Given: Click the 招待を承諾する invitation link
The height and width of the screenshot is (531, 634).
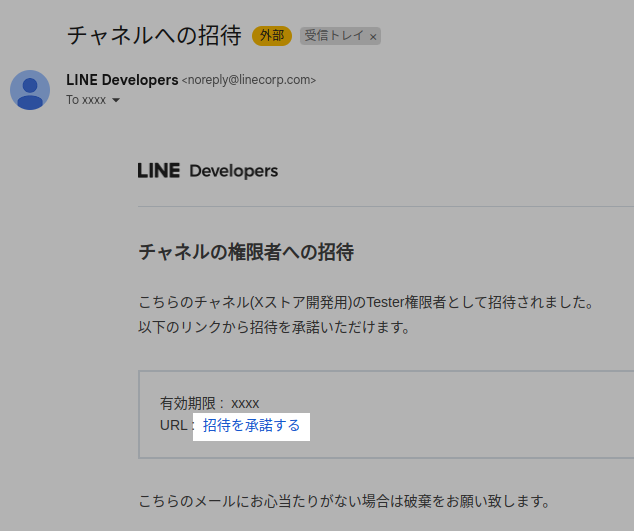Looking at the screenshot, I should click(x=251, y=426).
